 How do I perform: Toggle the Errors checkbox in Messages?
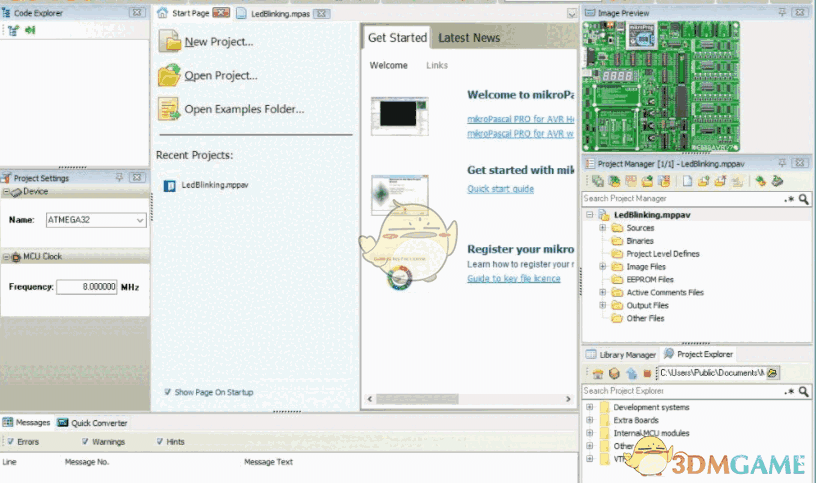tap(10, 441)
